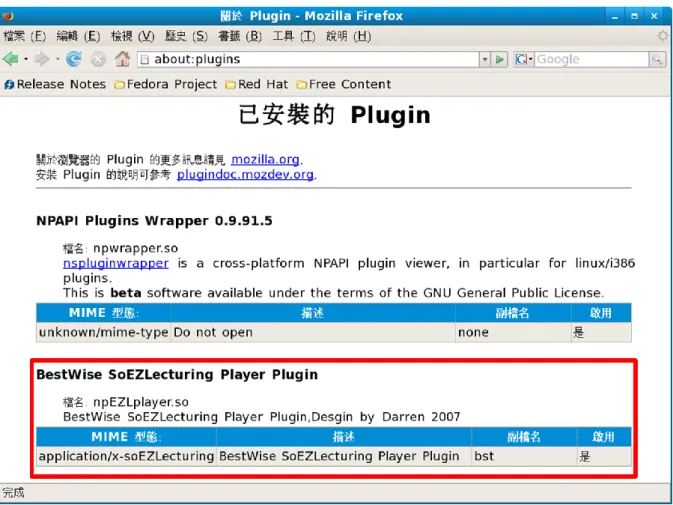Maximize the Firefox window
This screenshot has height=505, width=673.
coord(634,16)
